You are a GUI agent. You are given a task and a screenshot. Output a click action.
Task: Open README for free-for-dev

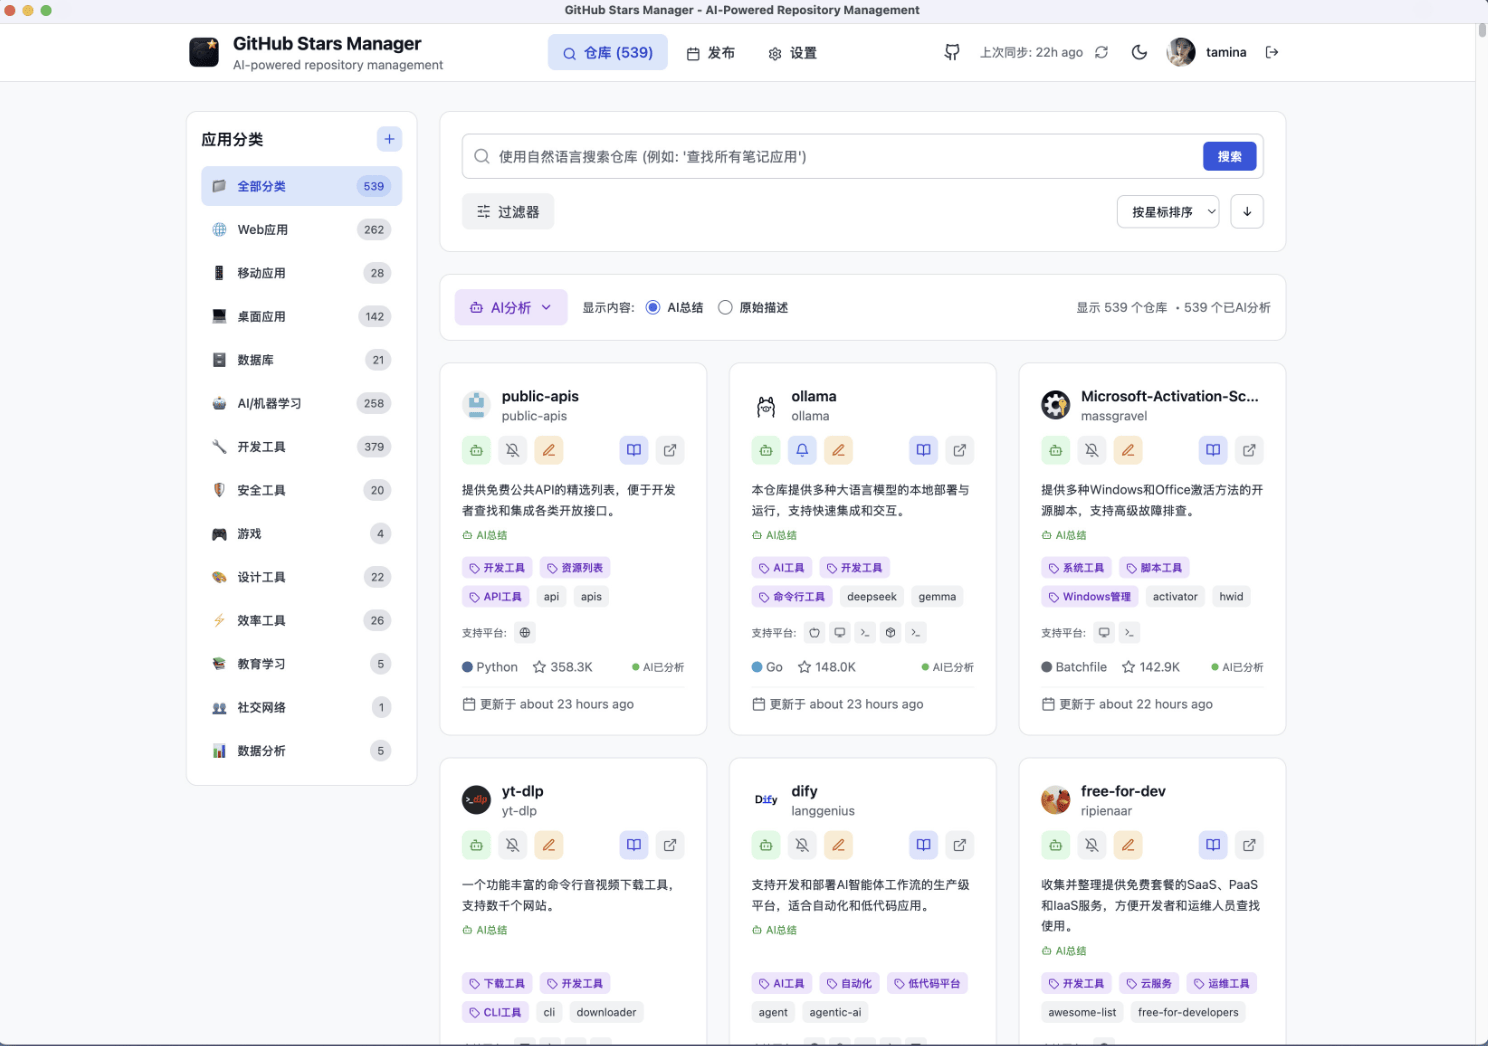pos(1213,845)
